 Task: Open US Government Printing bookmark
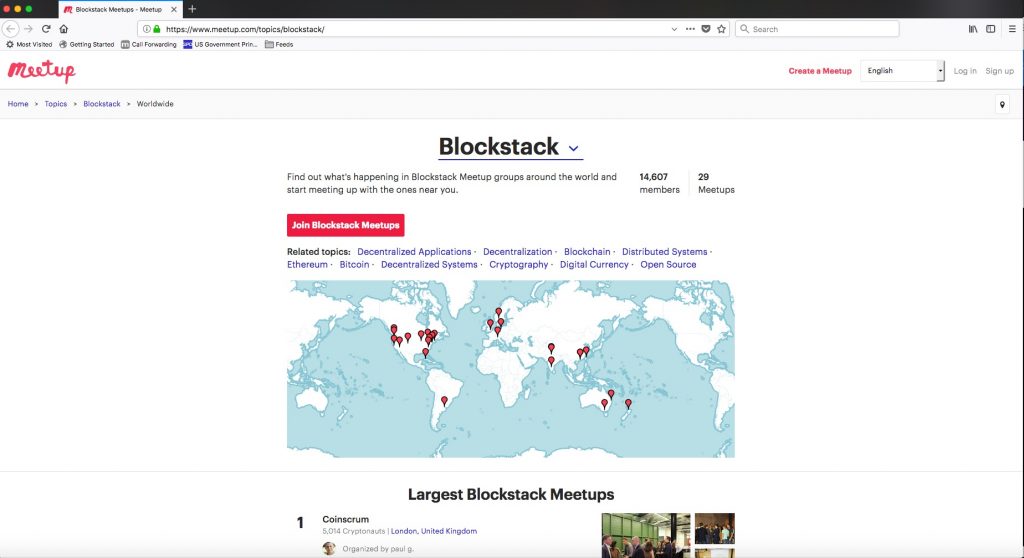coord(221,44)
